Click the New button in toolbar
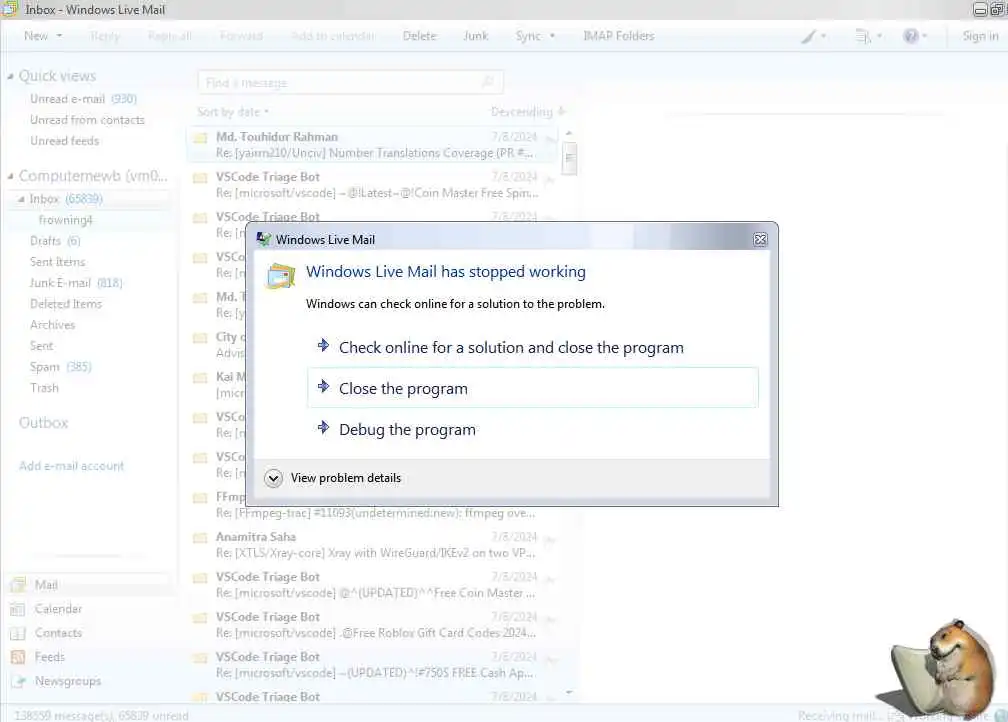1008x722 pixels. (36, 36)
